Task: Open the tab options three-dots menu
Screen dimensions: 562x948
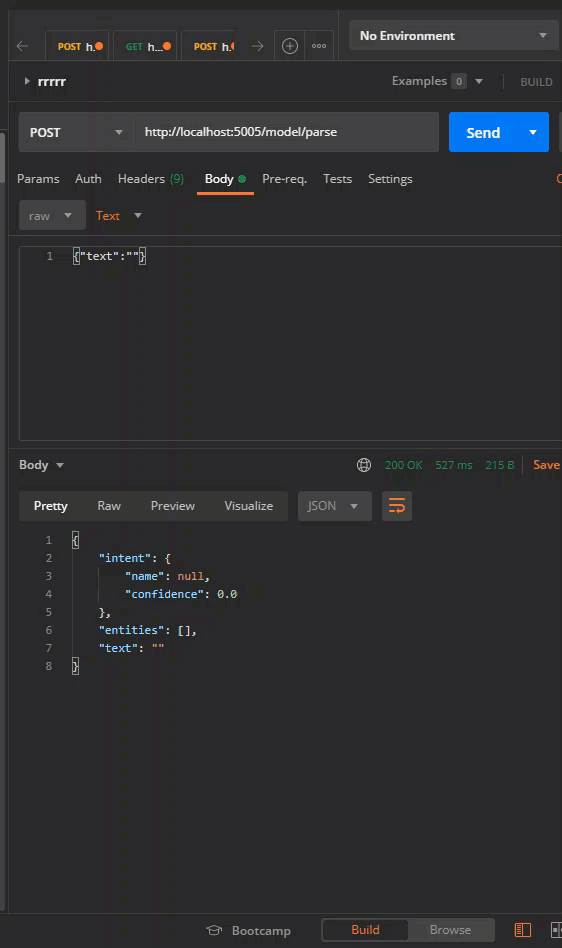Action: 319,46
